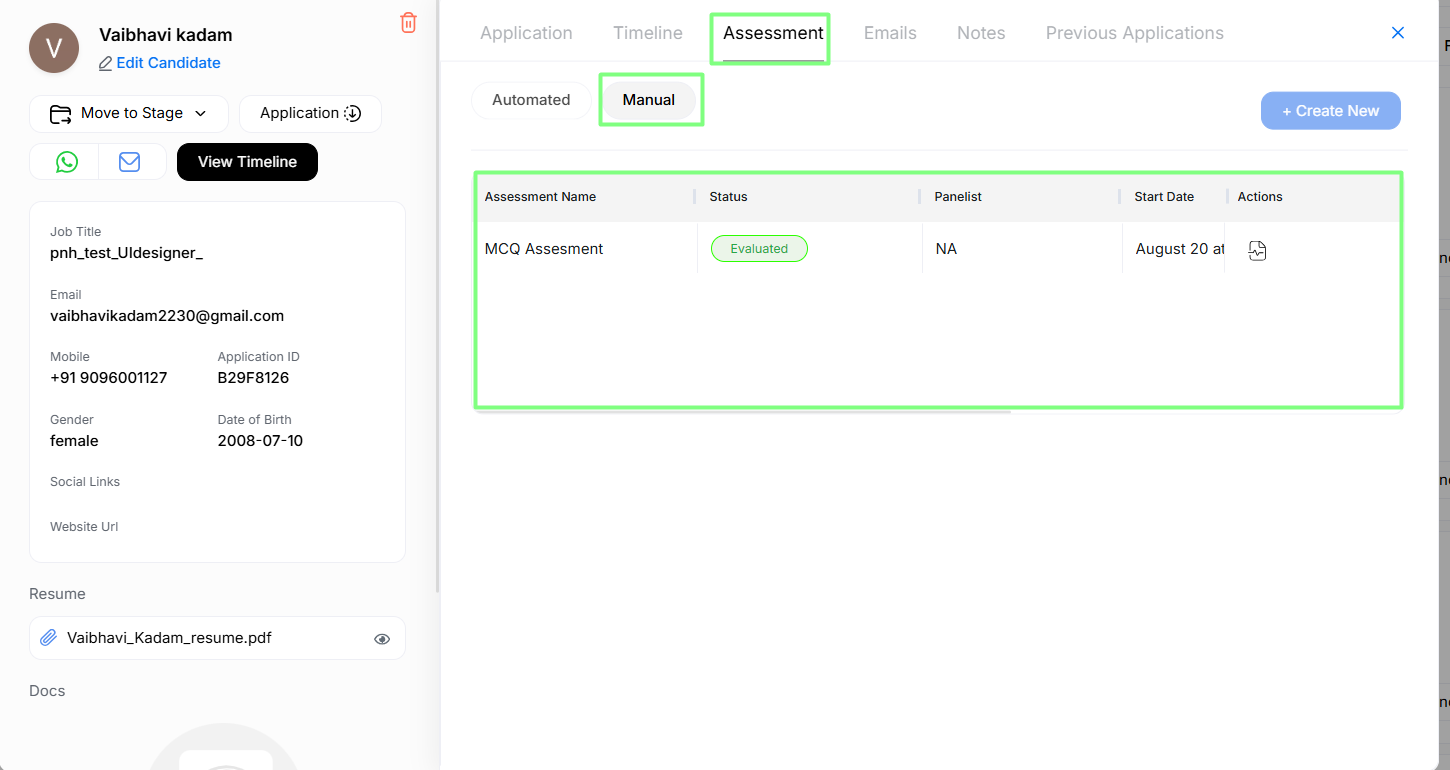Click the Start Date column header
This screenshot has width=1450, height=770.
(1164, 197)
